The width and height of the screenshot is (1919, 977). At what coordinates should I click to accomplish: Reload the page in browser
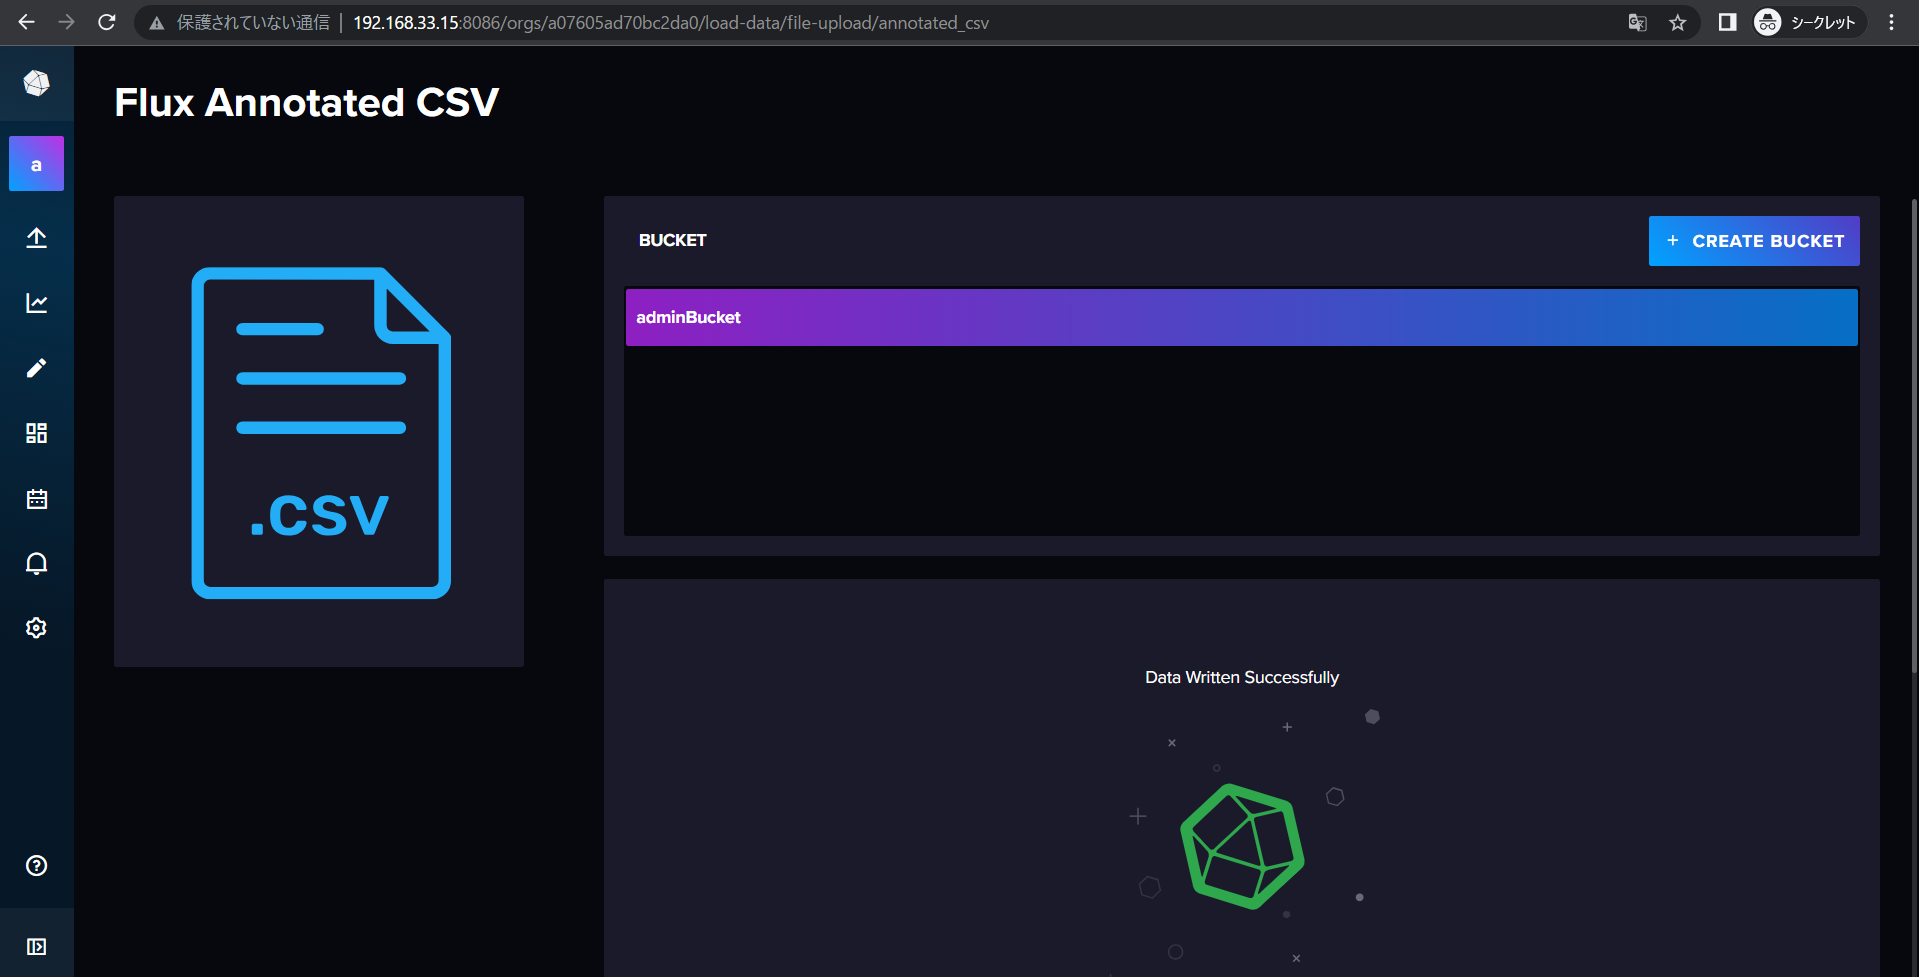tap(107, 22)
